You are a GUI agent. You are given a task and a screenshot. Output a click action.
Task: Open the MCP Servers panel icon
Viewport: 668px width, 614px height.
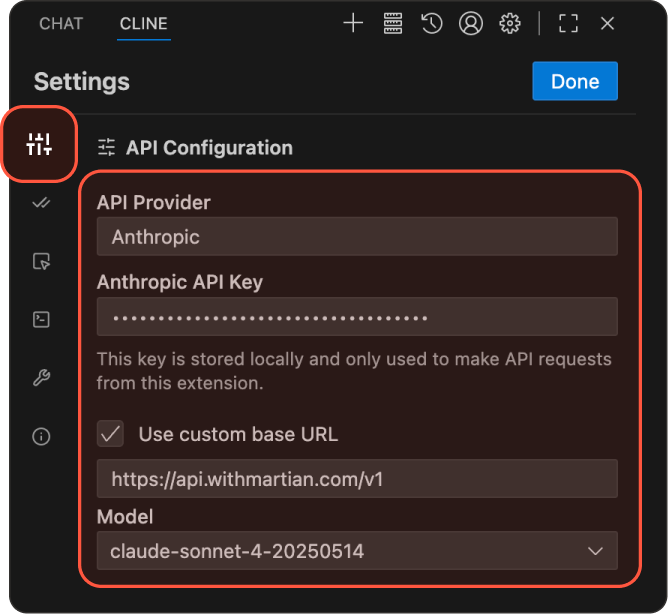pos(393,23)
